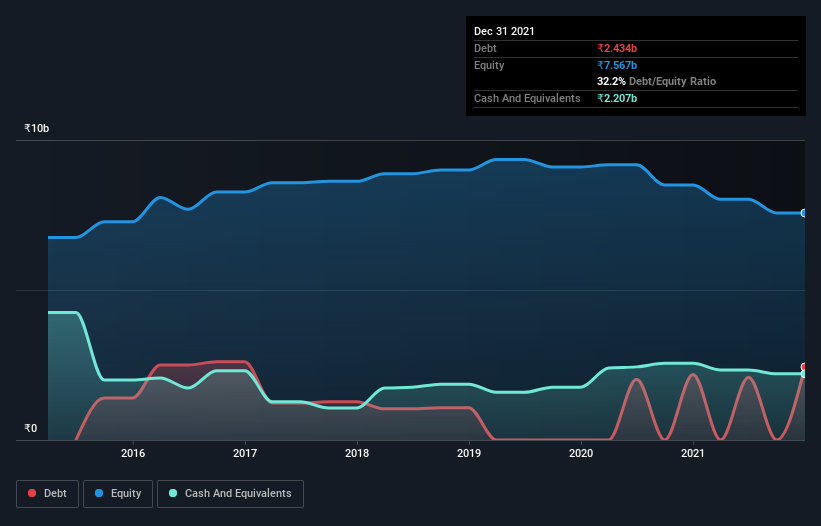821x526 pixels.
Task: Click the ₹10b y-axis label
Action: pyautogui.click(x=37, y=128)
